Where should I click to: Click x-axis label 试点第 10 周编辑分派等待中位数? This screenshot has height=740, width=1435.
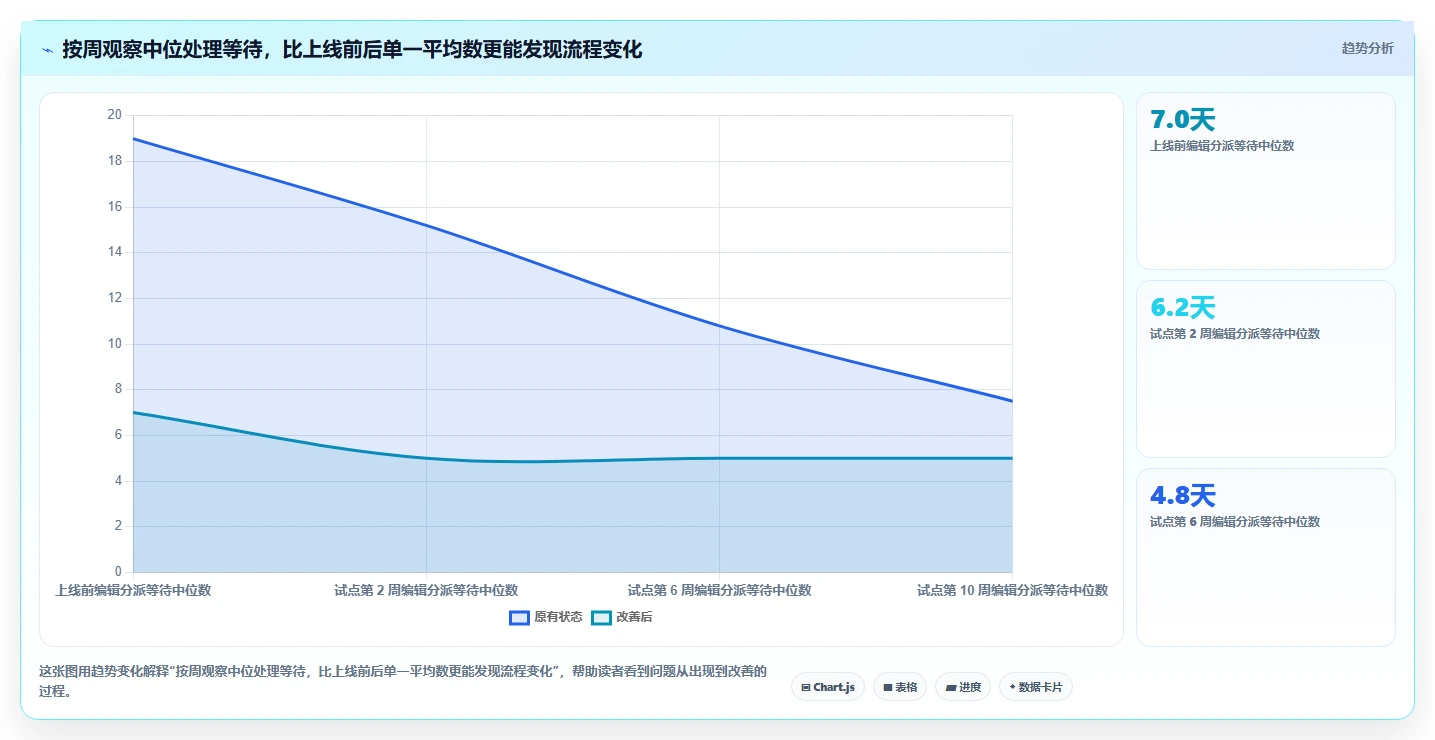coord(1012,590)
